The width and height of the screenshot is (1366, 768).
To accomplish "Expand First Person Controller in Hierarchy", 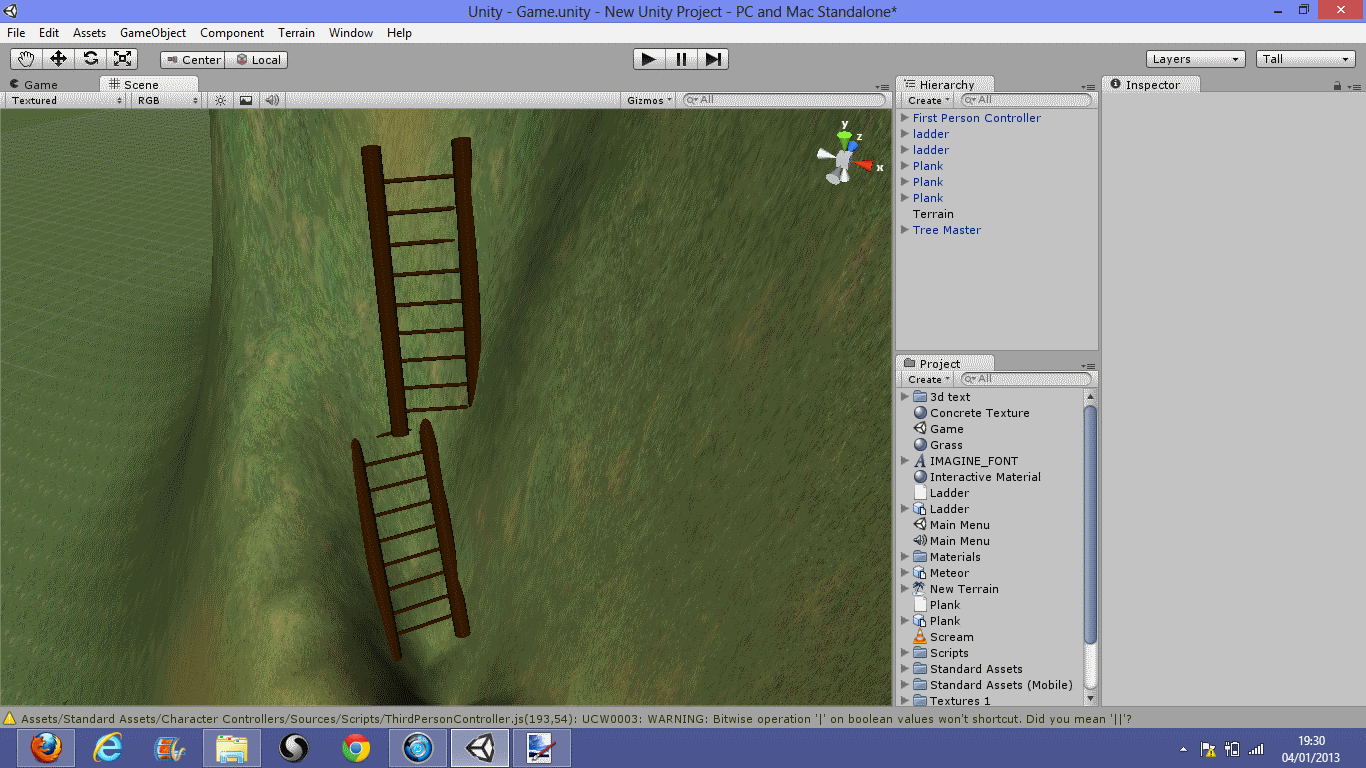I will point(905,118).
